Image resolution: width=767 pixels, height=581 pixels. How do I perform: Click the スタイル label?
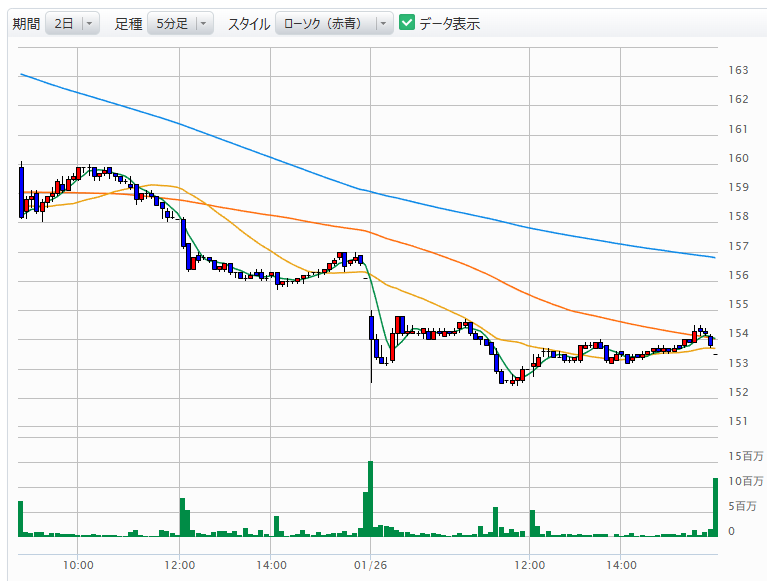[x=248, y=23]
